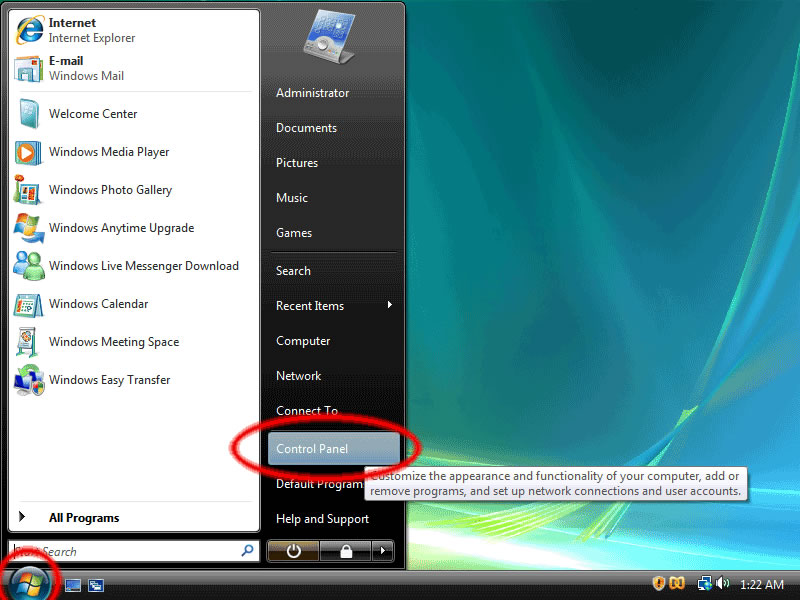Click the power button

[x=293, y=551]
